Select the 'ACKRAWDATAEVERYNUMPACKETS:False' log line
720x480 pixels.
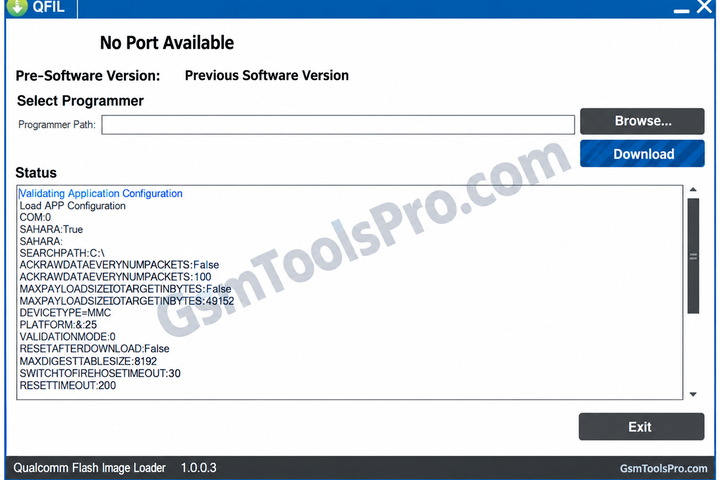click(x=119, y=265)
